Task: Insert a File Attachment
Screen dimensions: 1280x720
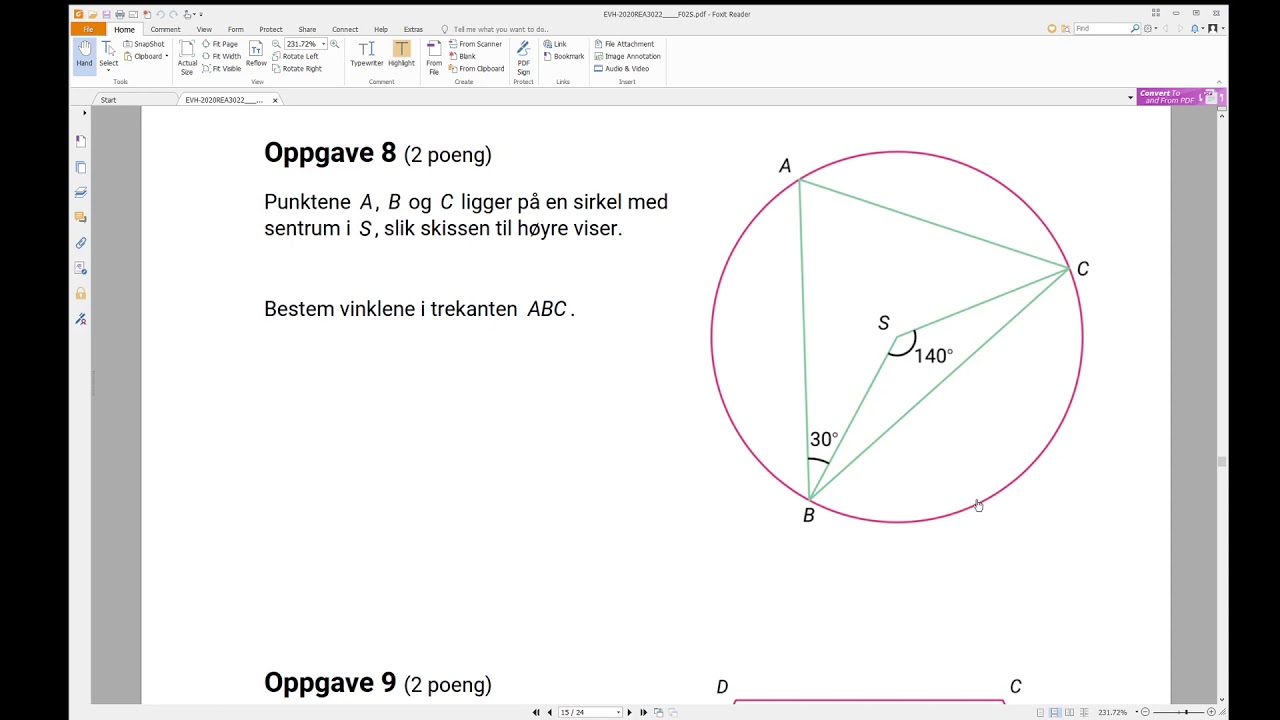Action: tap(624, 44)
